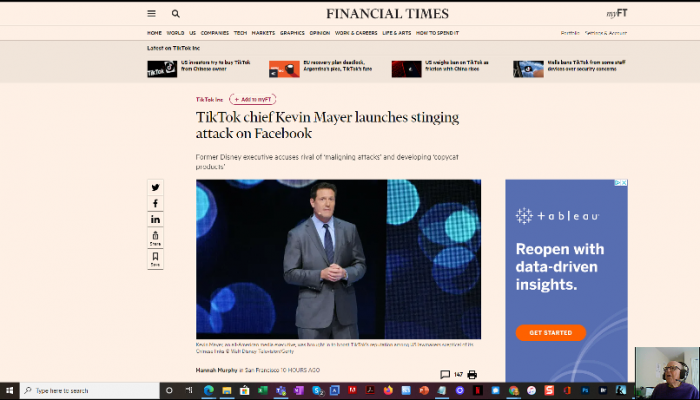Open 'US weighs ban on TikTok' story

point(457,66)
